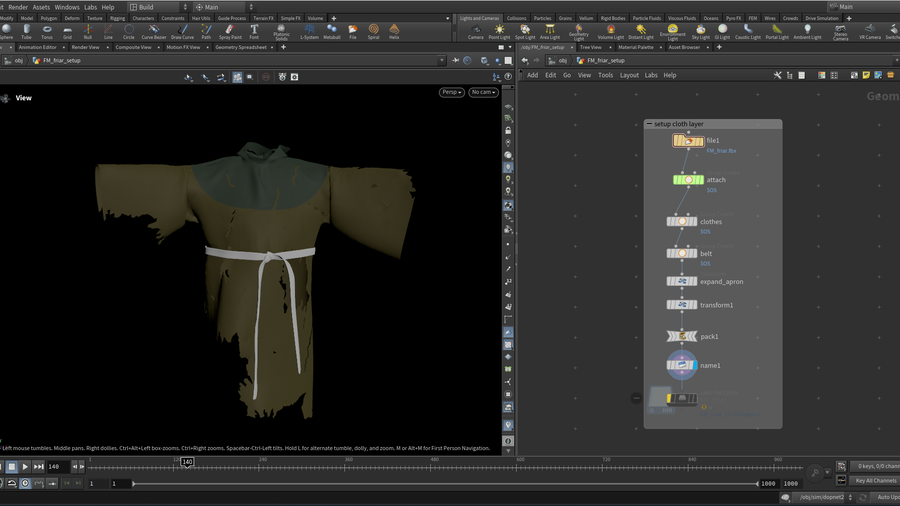Switch to the Material Palette tab
Screen dimensions: 900x506
click(636, 48)
